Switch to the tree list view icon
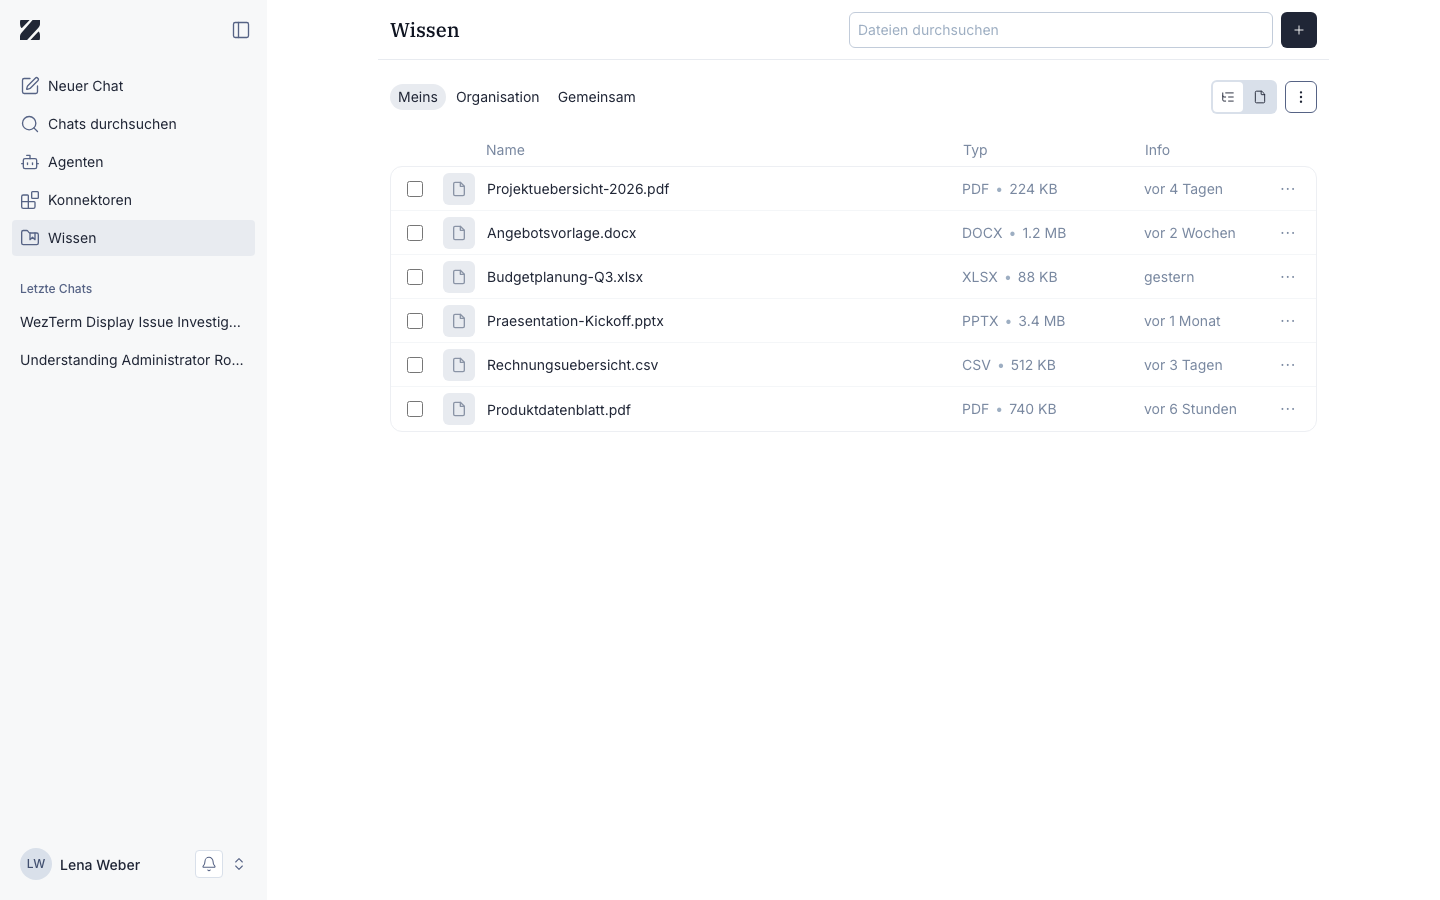 1228,97
